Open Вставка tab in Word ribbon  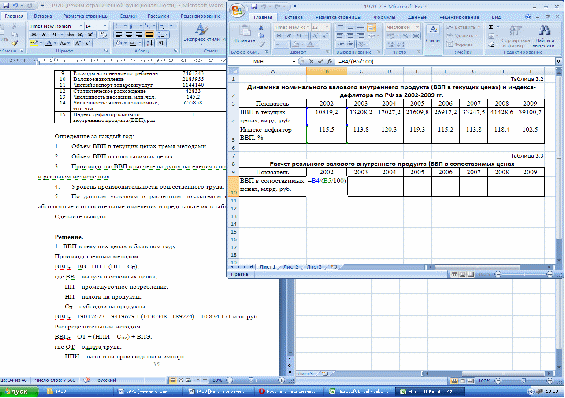[x=43, y=16]
